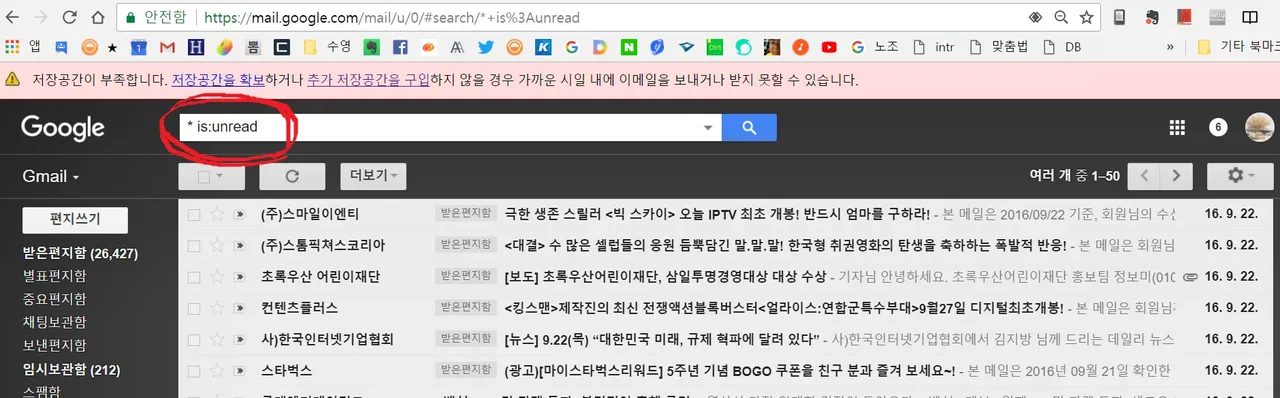Screen dimensions: 1280x398
Task: Click the zoom magnifier in address bar
Action: coord(1061,17)
